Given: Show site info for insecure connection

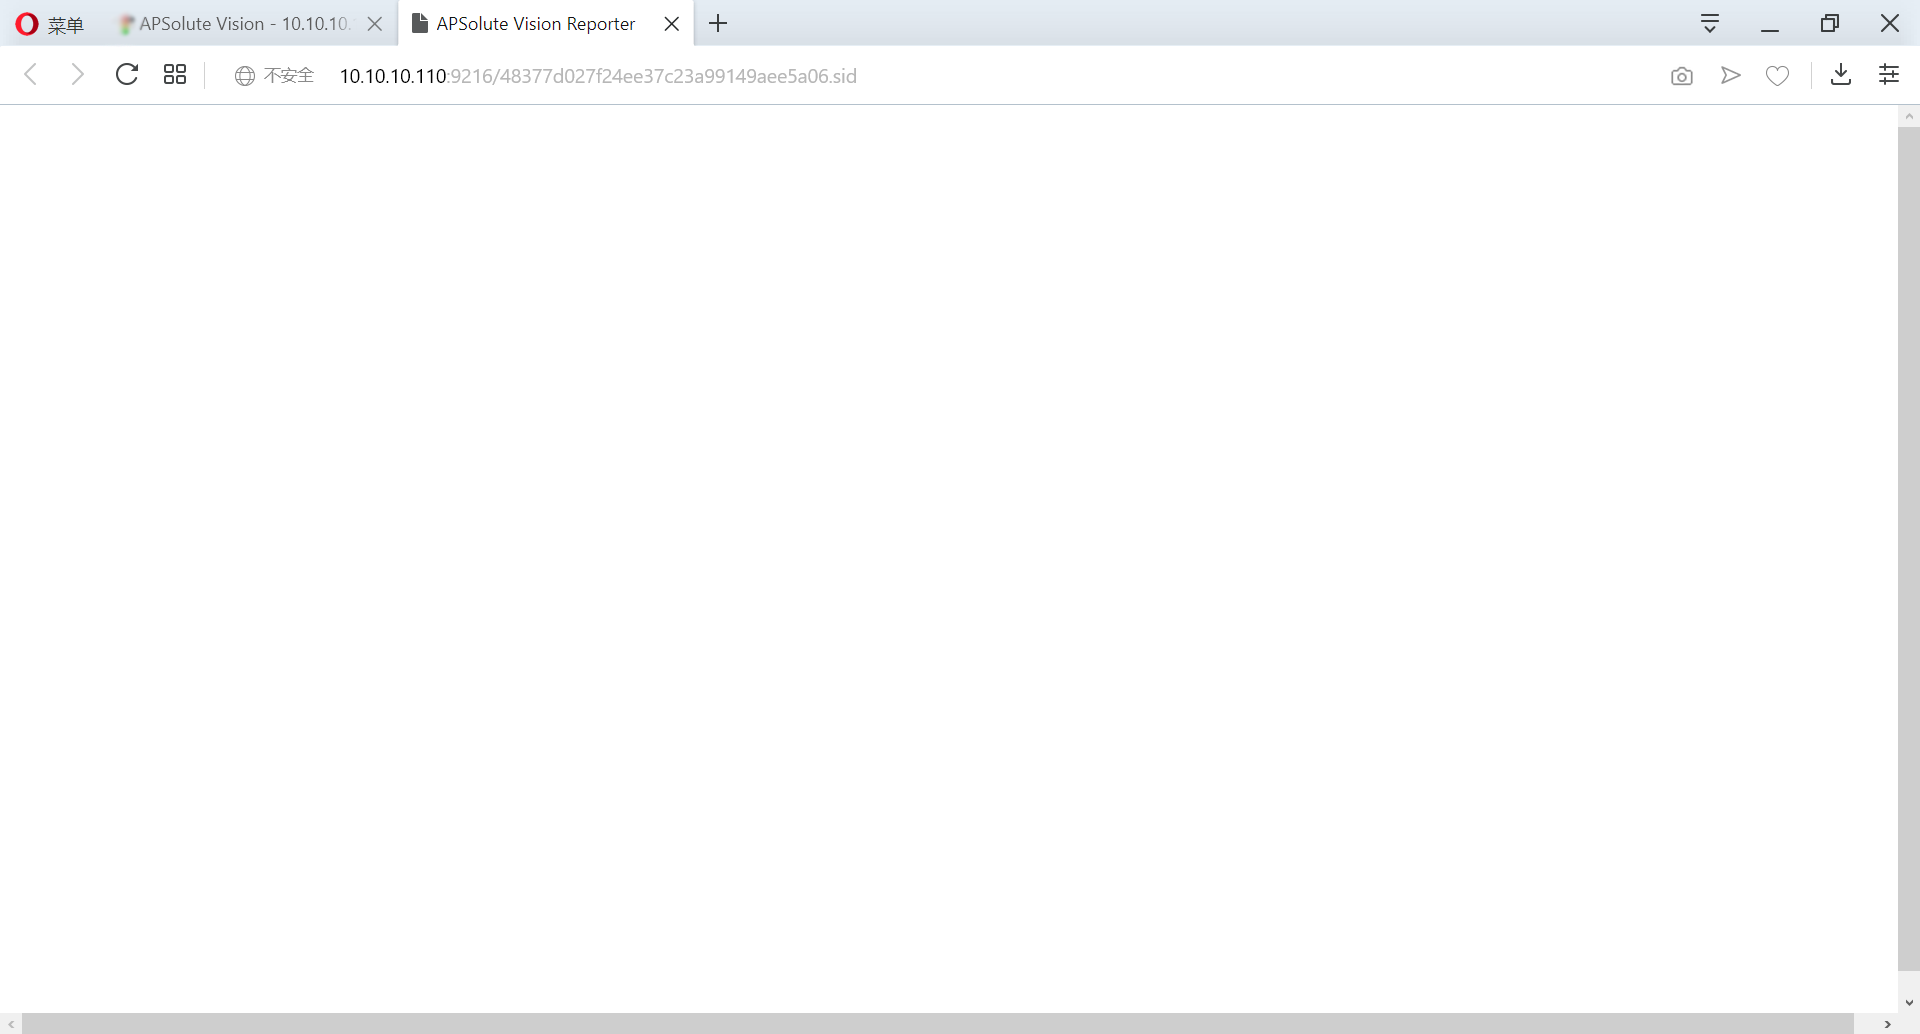Looking at the screenshot, I should point(274,76).
